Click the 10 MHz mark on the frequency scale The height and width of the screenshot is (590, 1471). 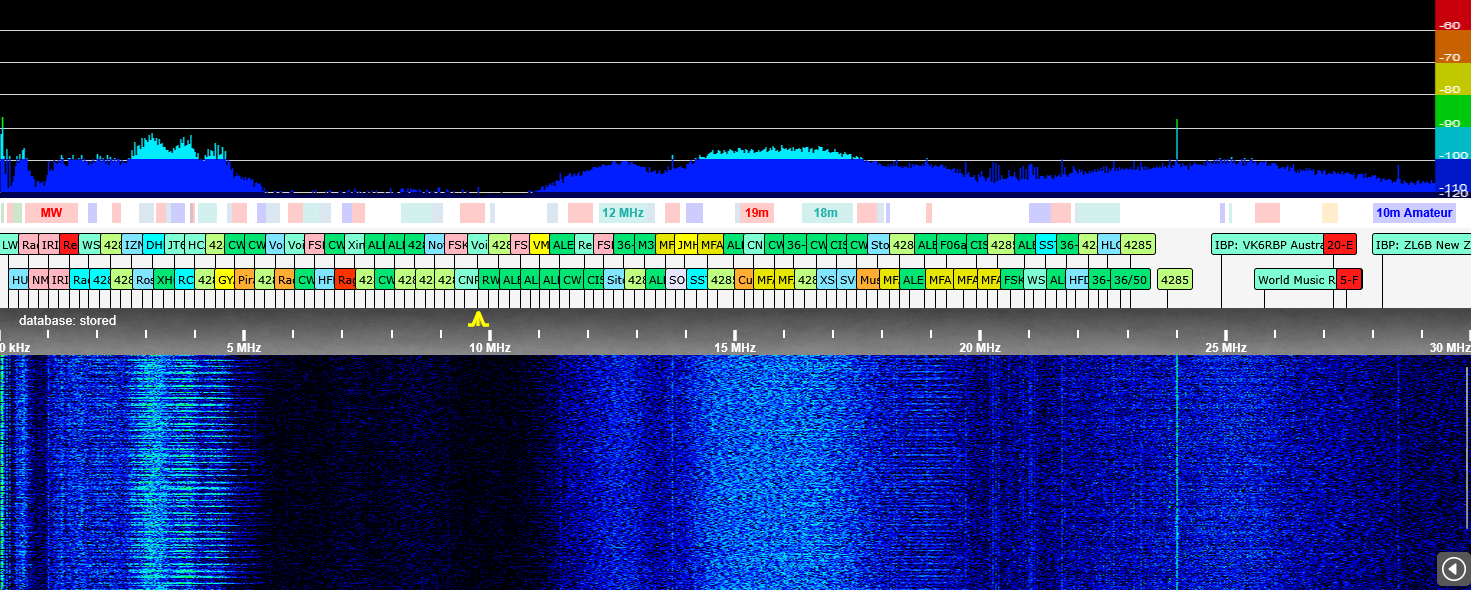click(489, 347)
